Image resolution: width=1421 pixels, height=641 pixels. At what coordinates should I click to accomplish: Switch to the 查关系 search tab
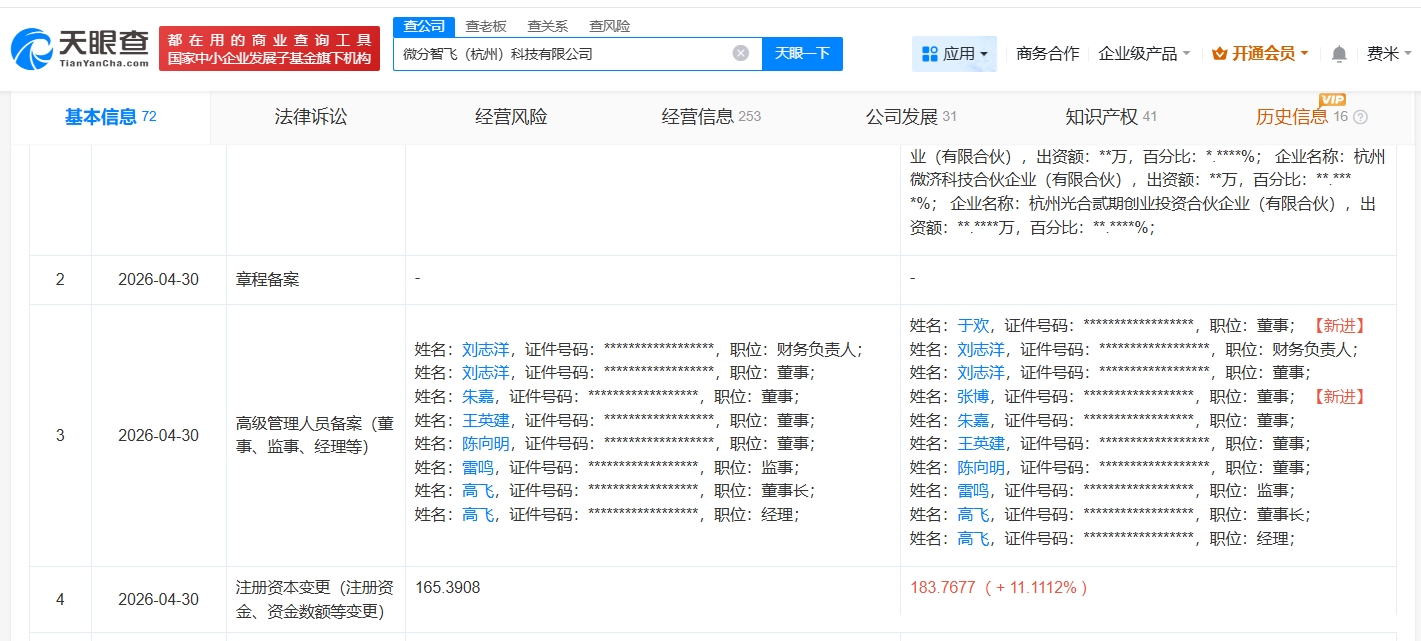(548, 26)
